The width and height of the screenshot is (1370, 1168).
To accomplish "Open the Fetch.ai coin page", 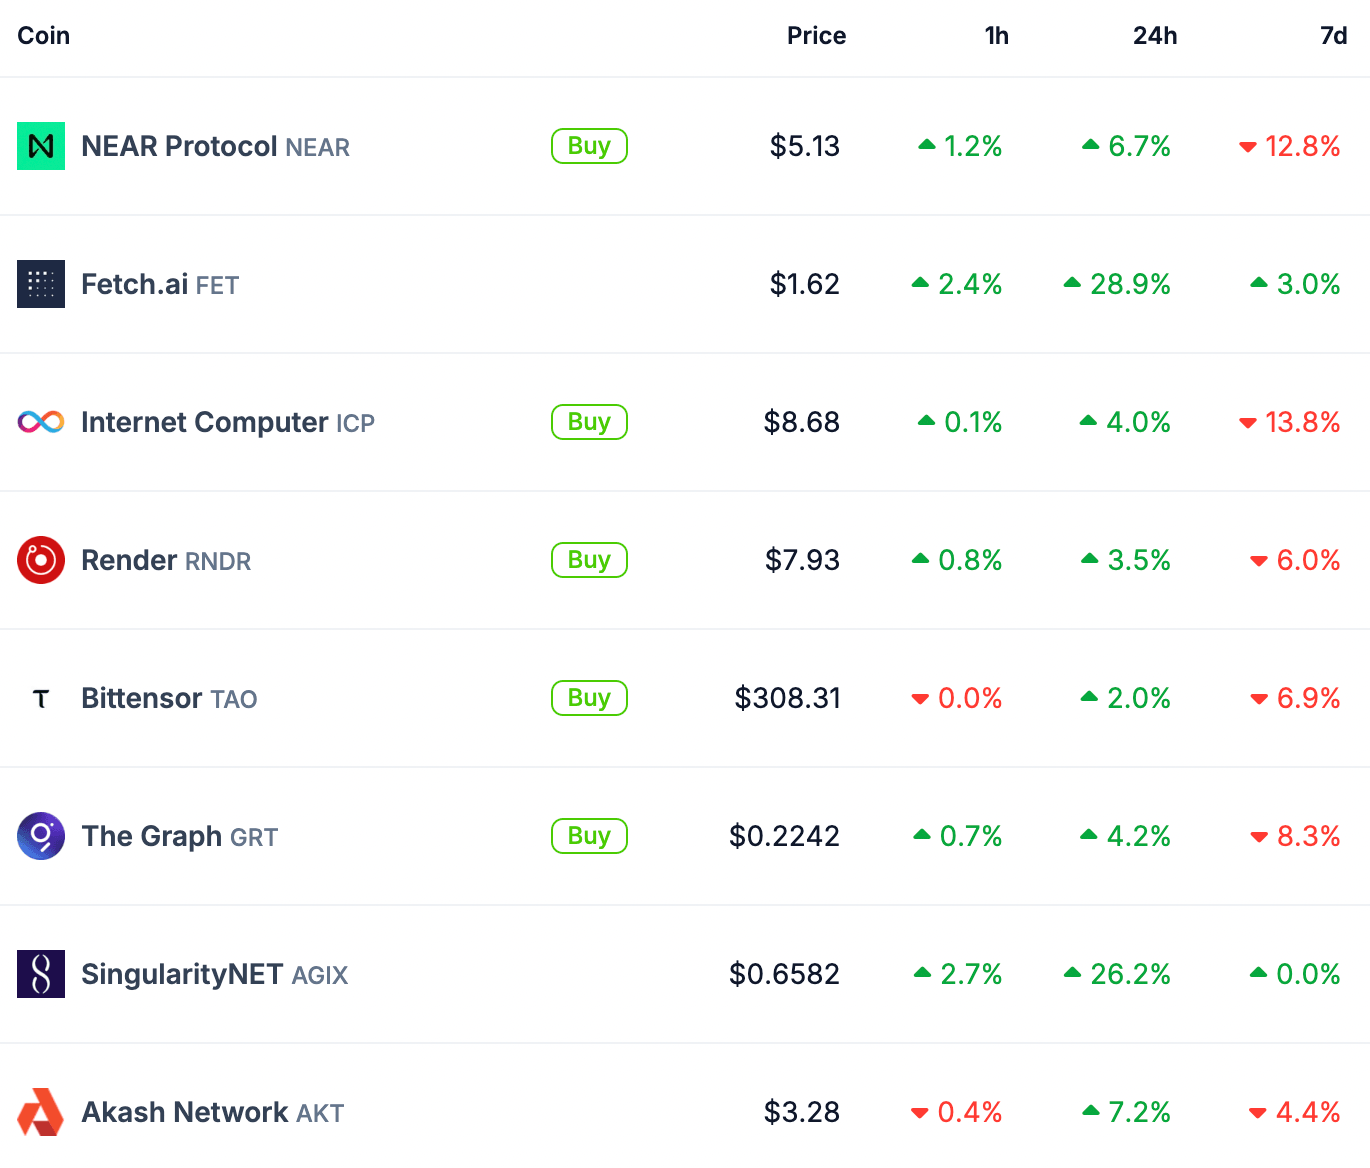I will [x=136, y=284].
